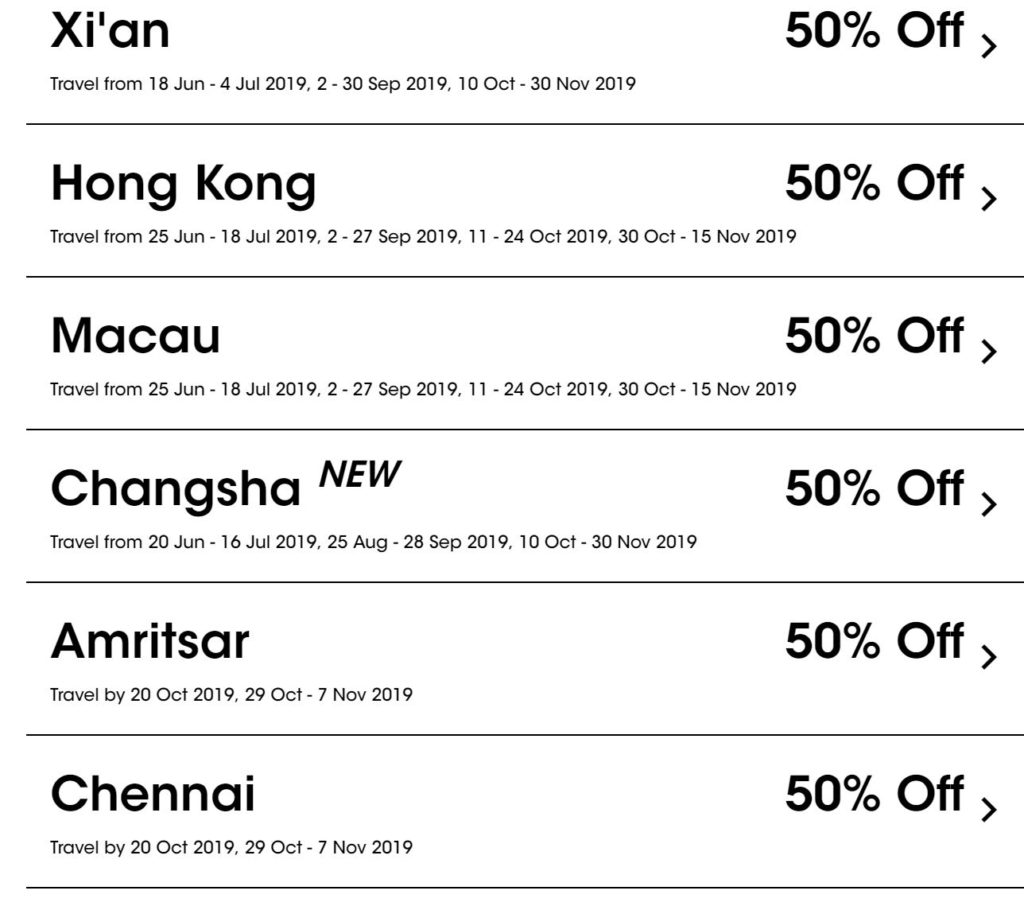1024x906 pixels.
Task: Select the Xi'an destination title
Action: coord(110,32)
